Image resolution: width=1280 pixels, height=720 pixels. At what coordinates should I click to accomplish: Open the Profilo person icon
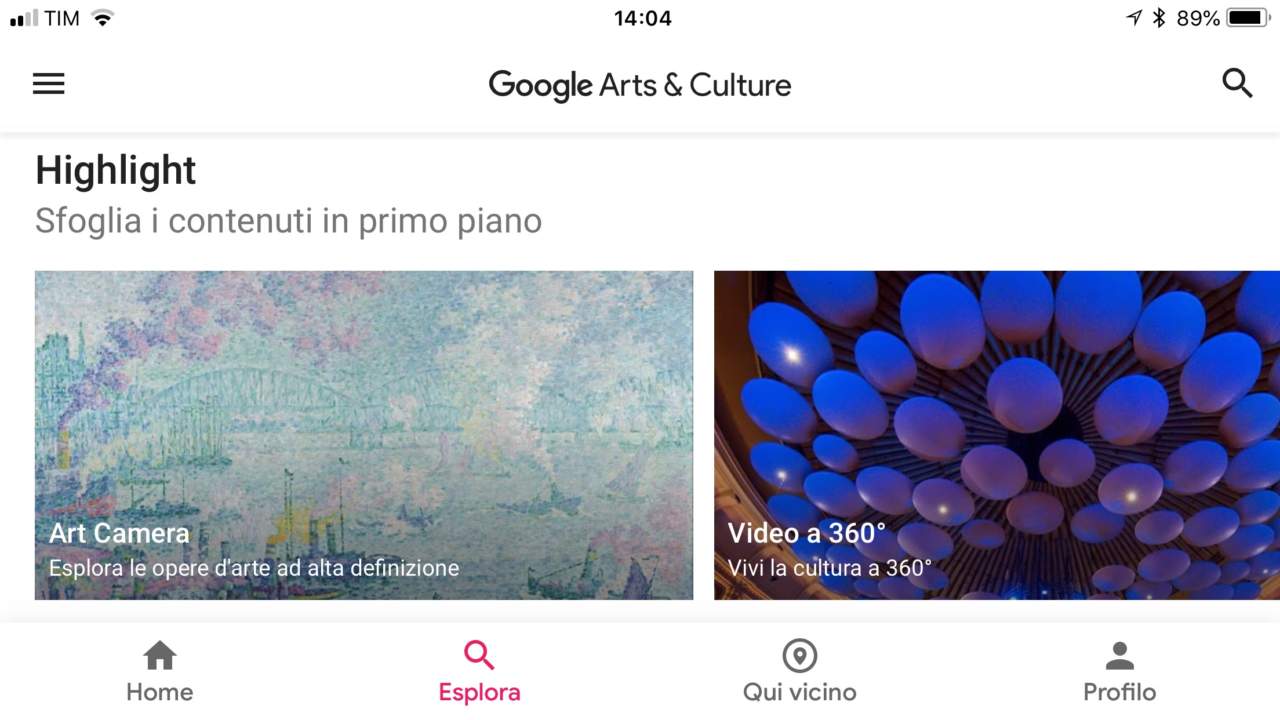click(x=1120, y=656)
